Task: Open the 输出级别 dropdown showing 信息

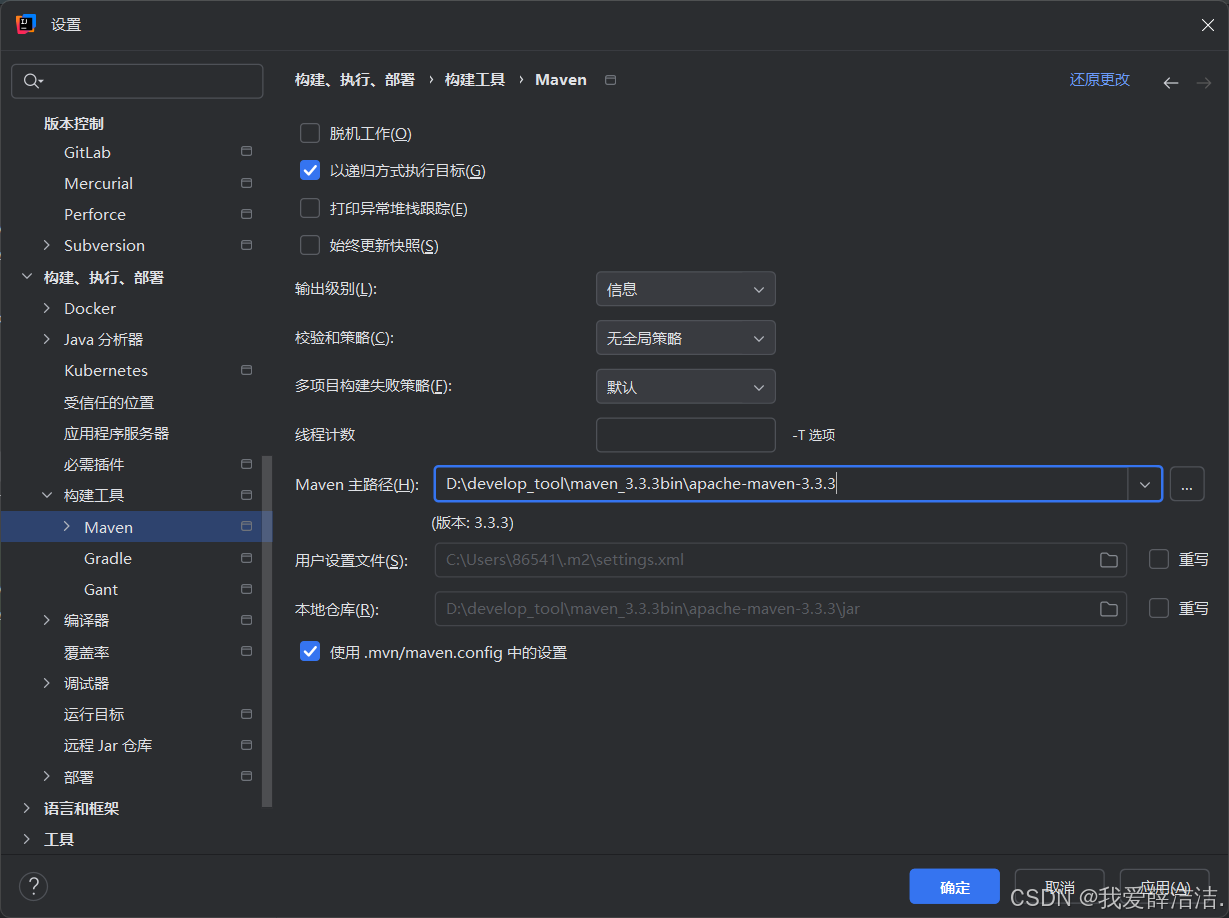Action: [685, 289]
